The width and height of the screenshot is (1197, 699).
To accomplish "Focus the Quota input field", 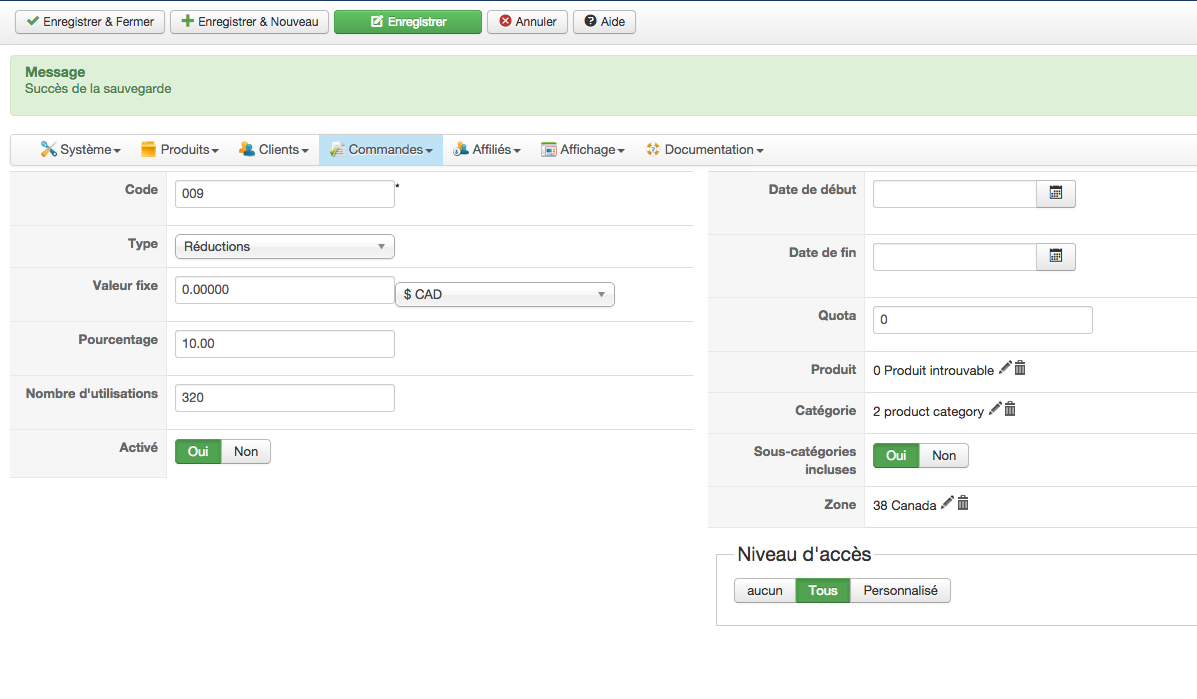I will [x=982, y=320].
